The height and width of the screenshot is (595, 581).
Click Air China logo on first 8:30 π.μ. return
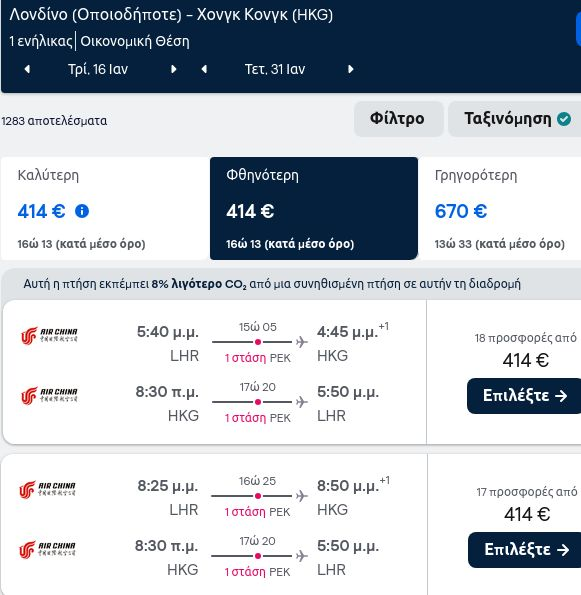[x=49, y=395]
